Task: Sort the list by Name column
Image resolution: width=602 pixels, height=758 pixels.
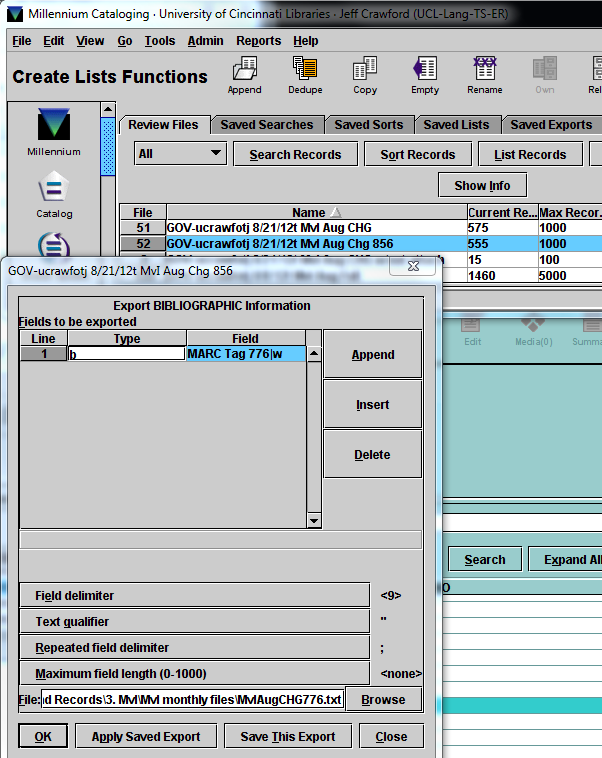Action: (308, 212)
